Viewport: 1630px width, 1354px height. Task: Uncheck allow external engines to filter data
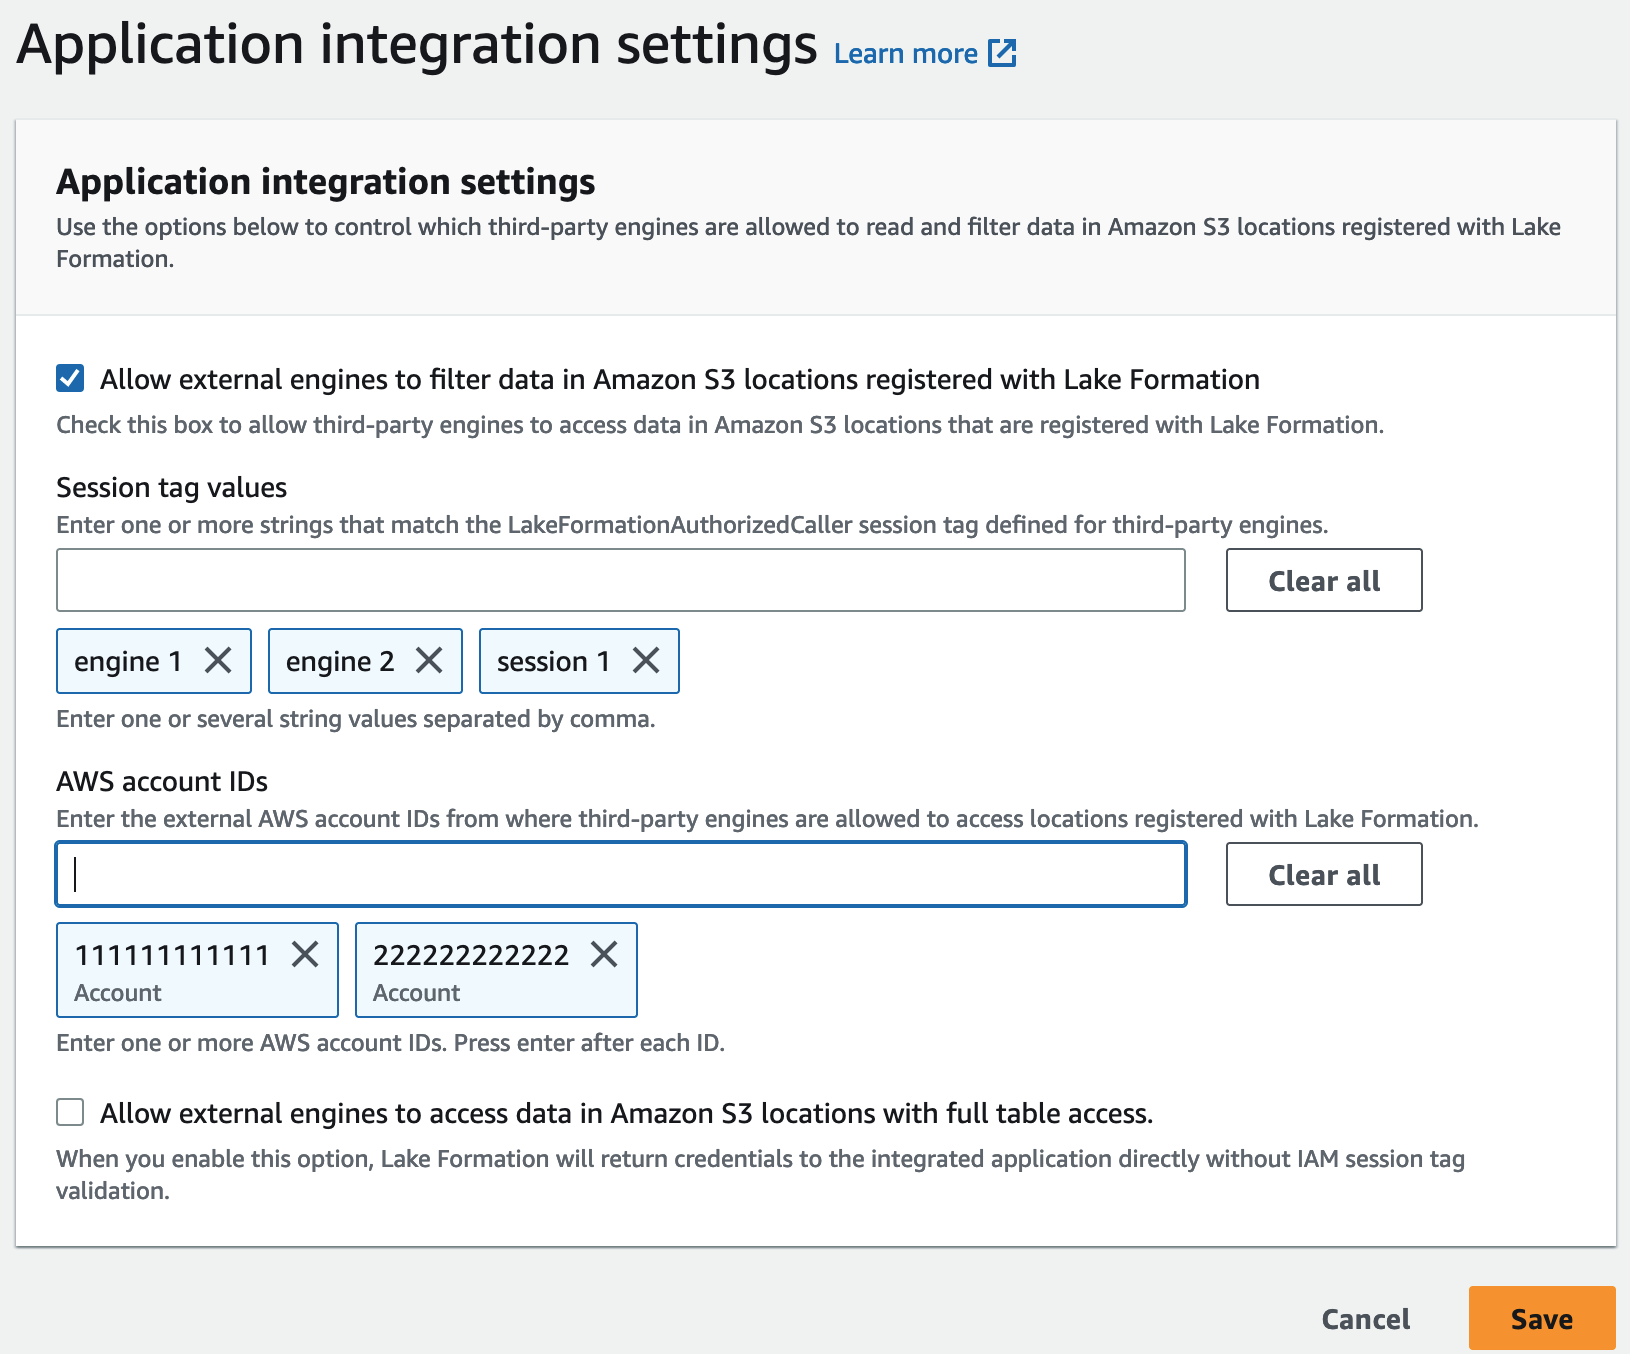68,379
